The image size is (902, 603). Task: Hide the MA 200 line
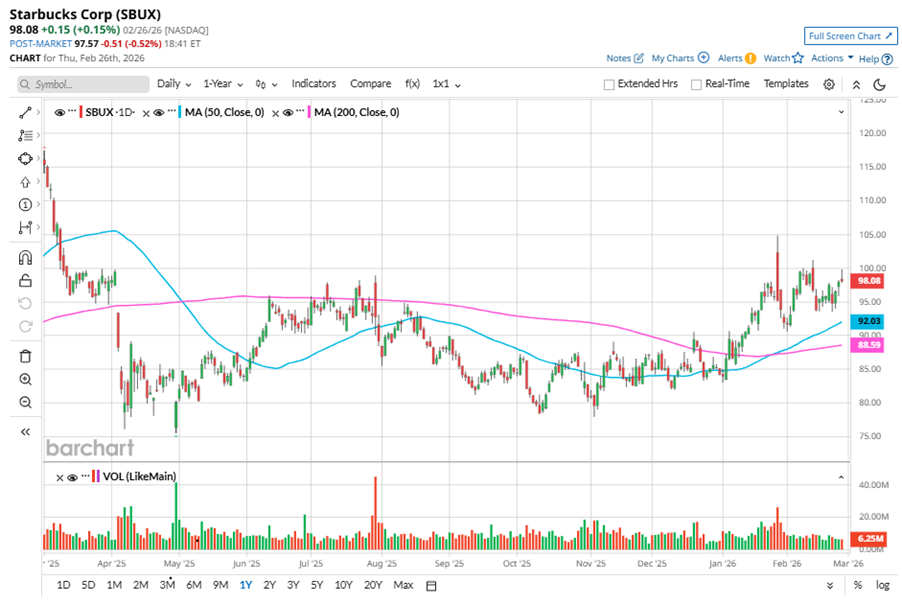pos(288,113)
